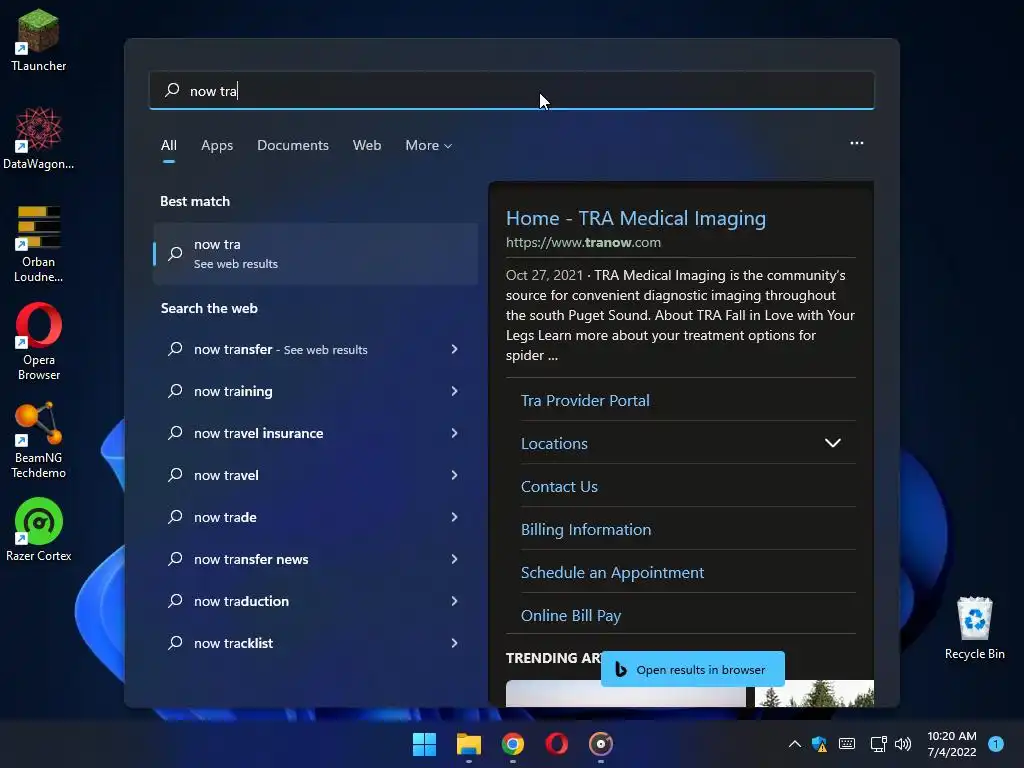Open Orban Loudness desktop shortcut
Screen dimensions: 1024x768
point(39,243)
